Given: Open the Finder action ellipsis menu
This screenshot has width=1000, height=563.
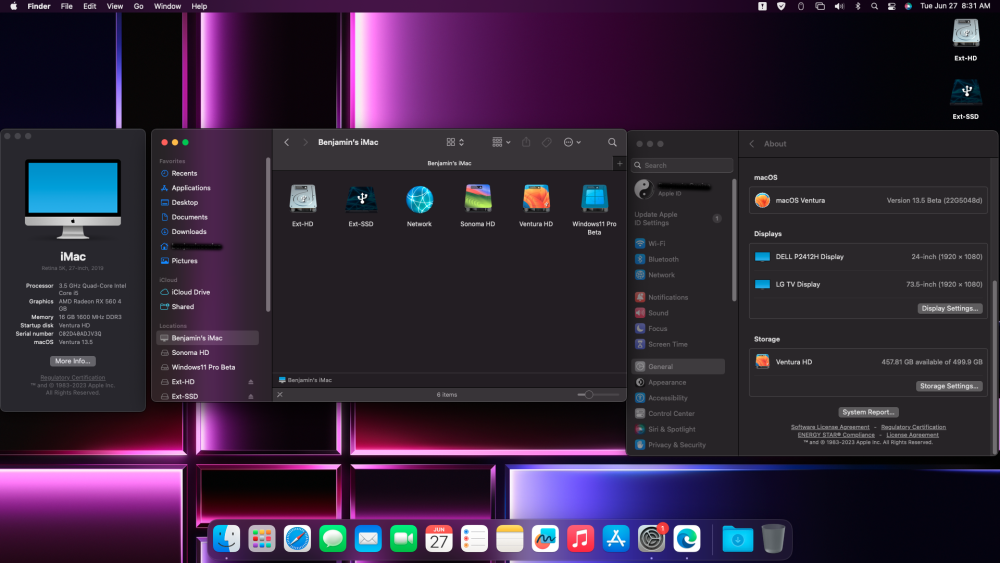Looking at the screenshot, I should coord(572,142).
